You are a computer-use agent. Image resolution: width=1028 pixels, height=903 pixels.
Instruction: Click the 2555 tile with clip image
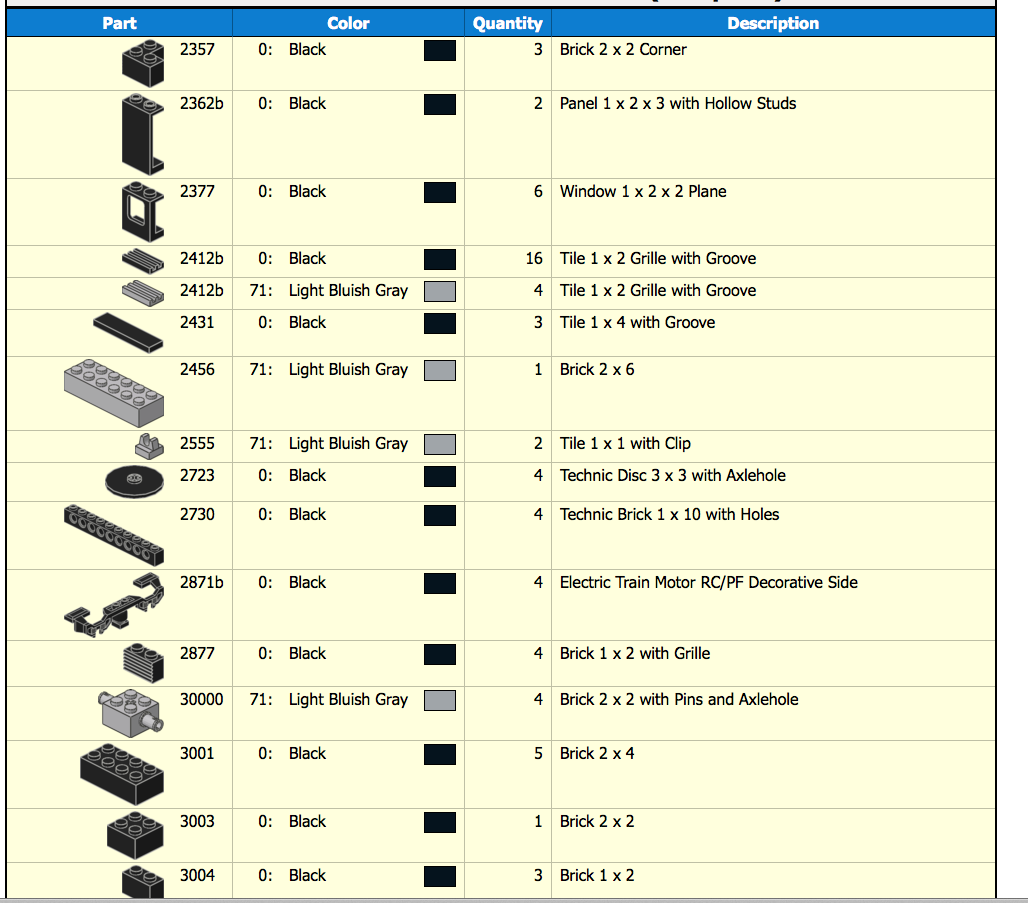(149, 446)
